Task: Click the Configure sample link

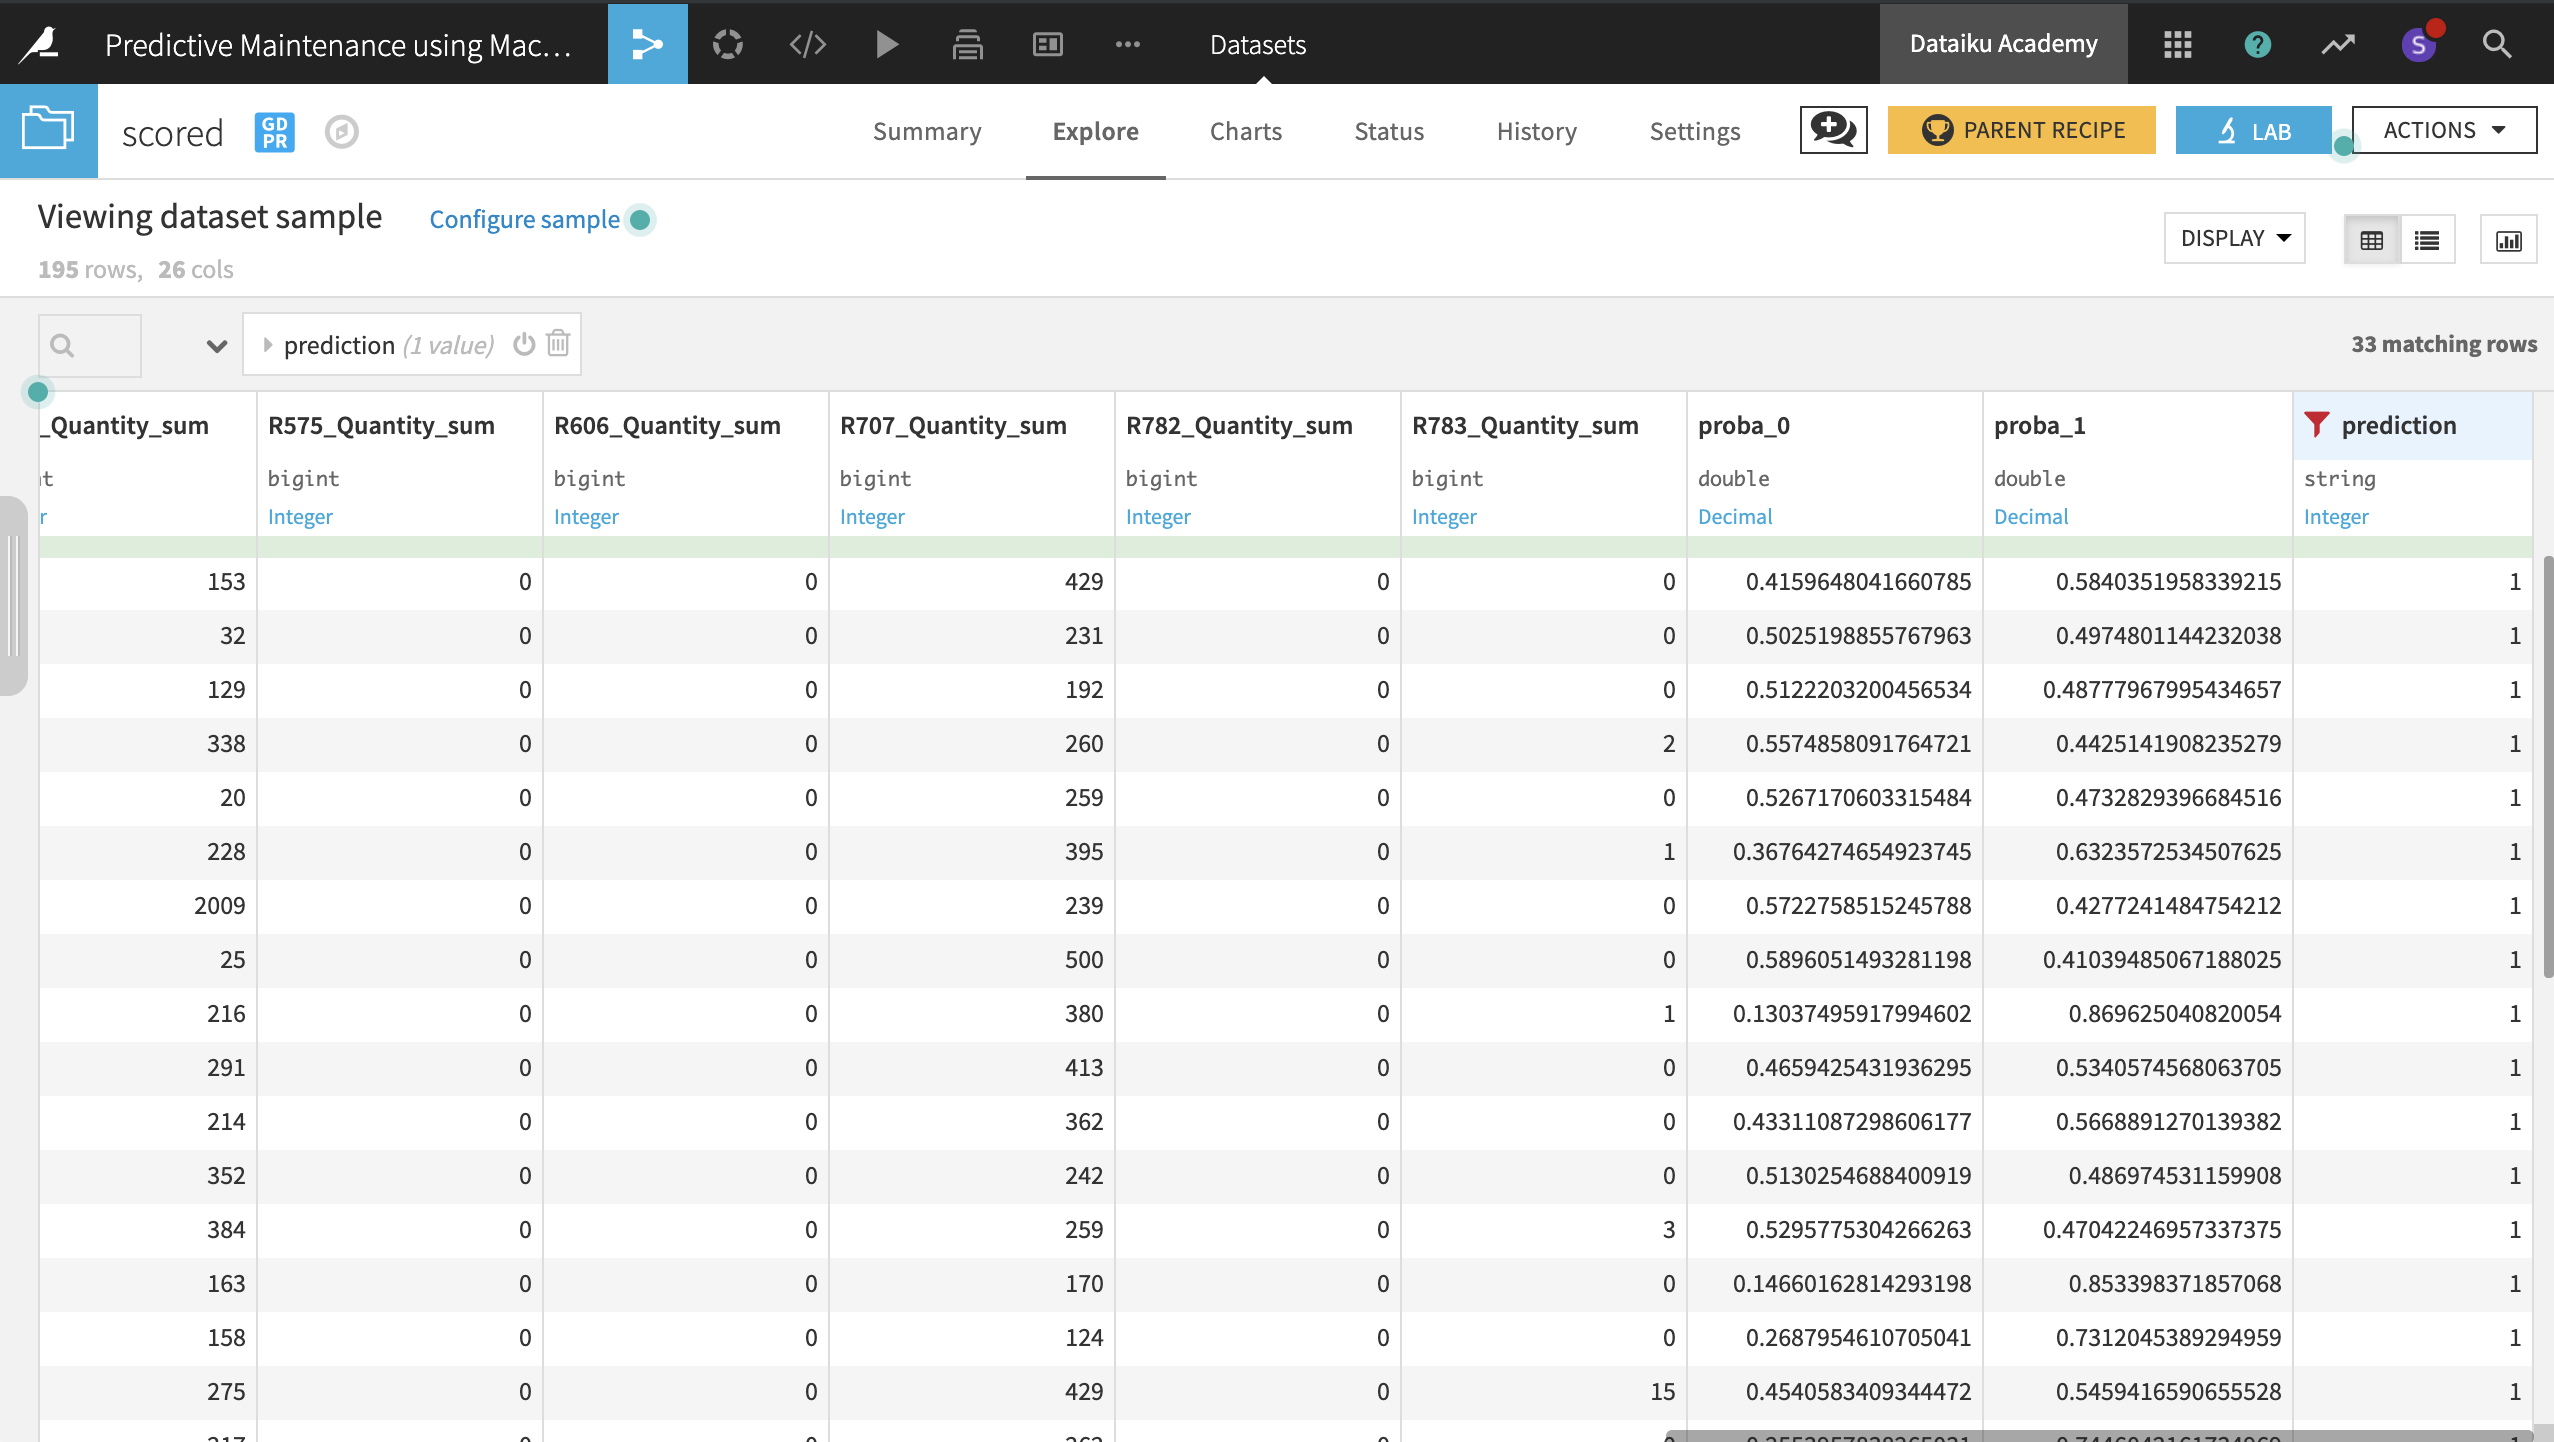Action: pyautogui.click(x=524, y=219)
